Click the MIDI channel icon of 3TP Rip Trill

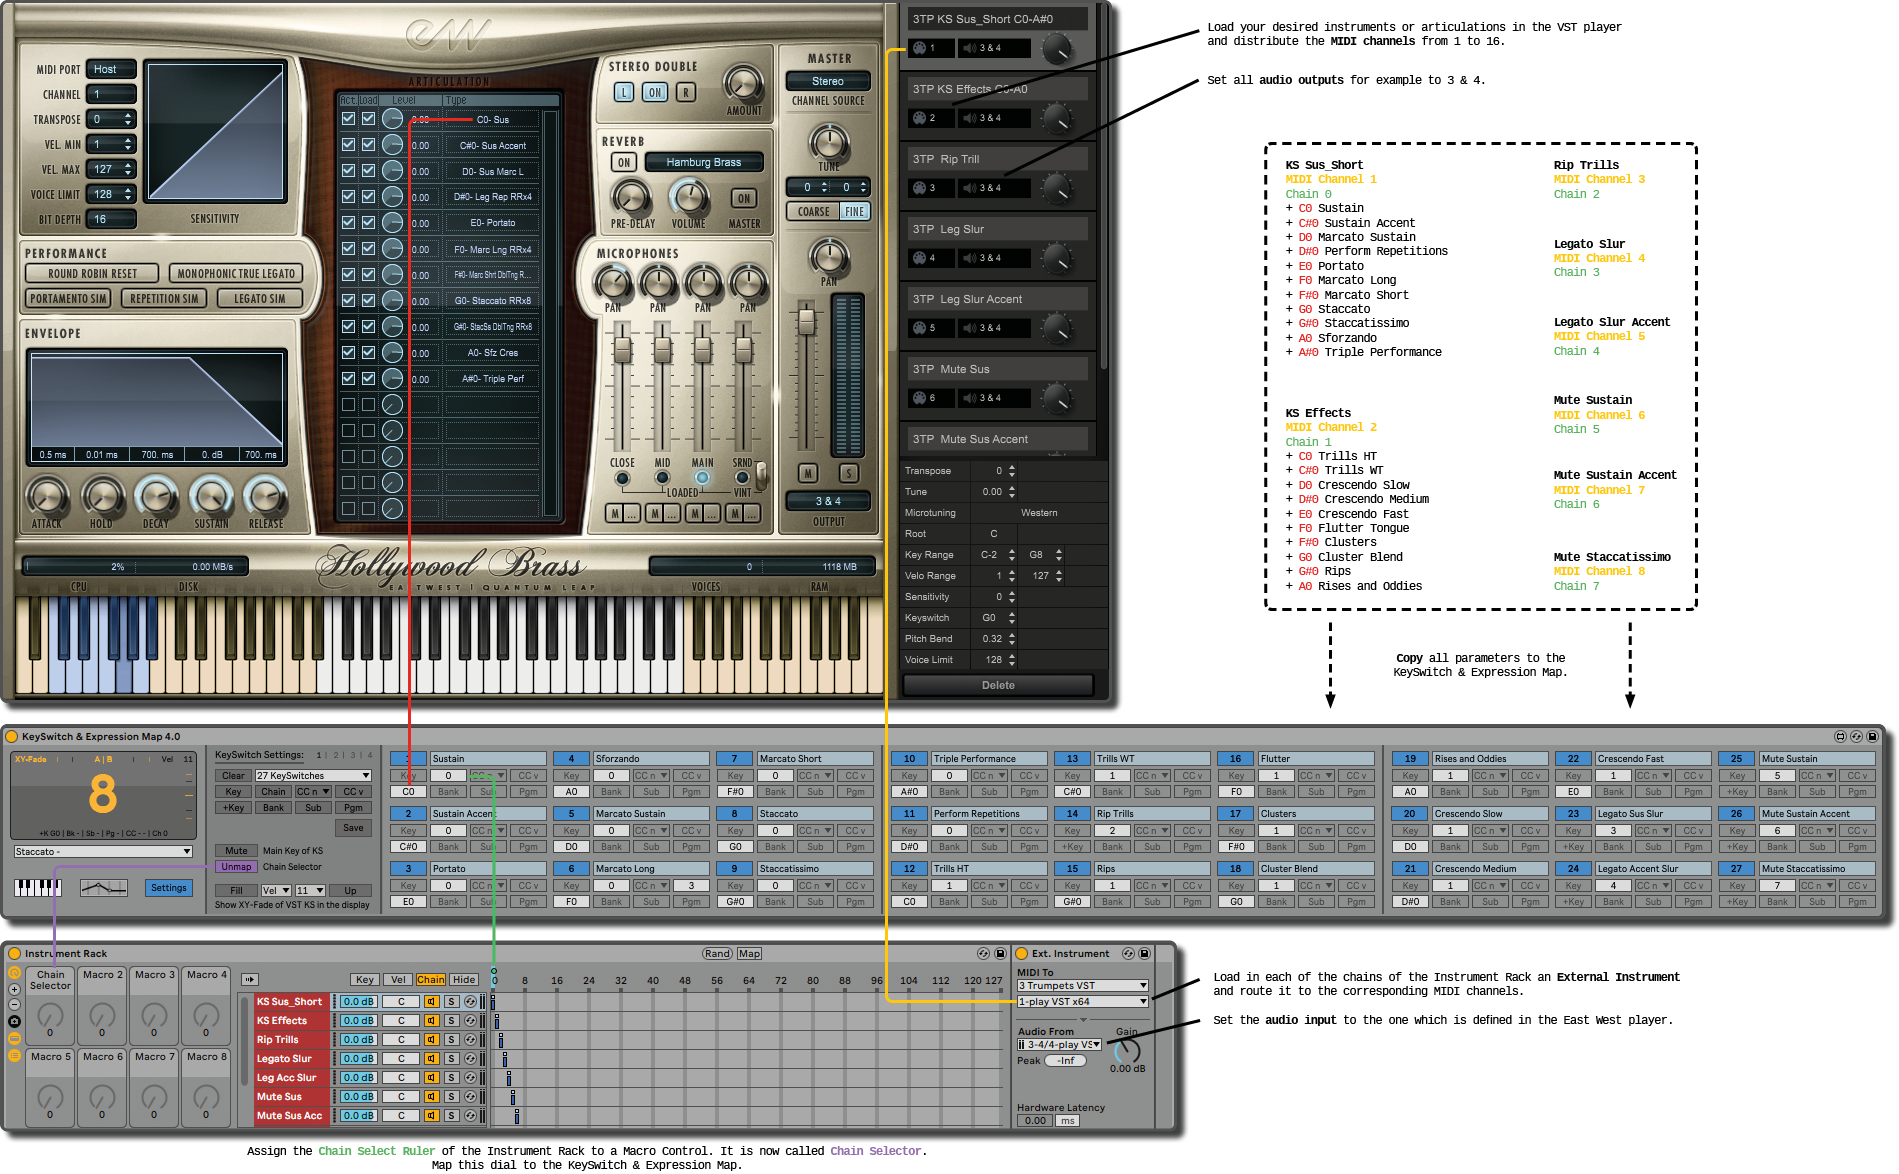tap(919, 188)
